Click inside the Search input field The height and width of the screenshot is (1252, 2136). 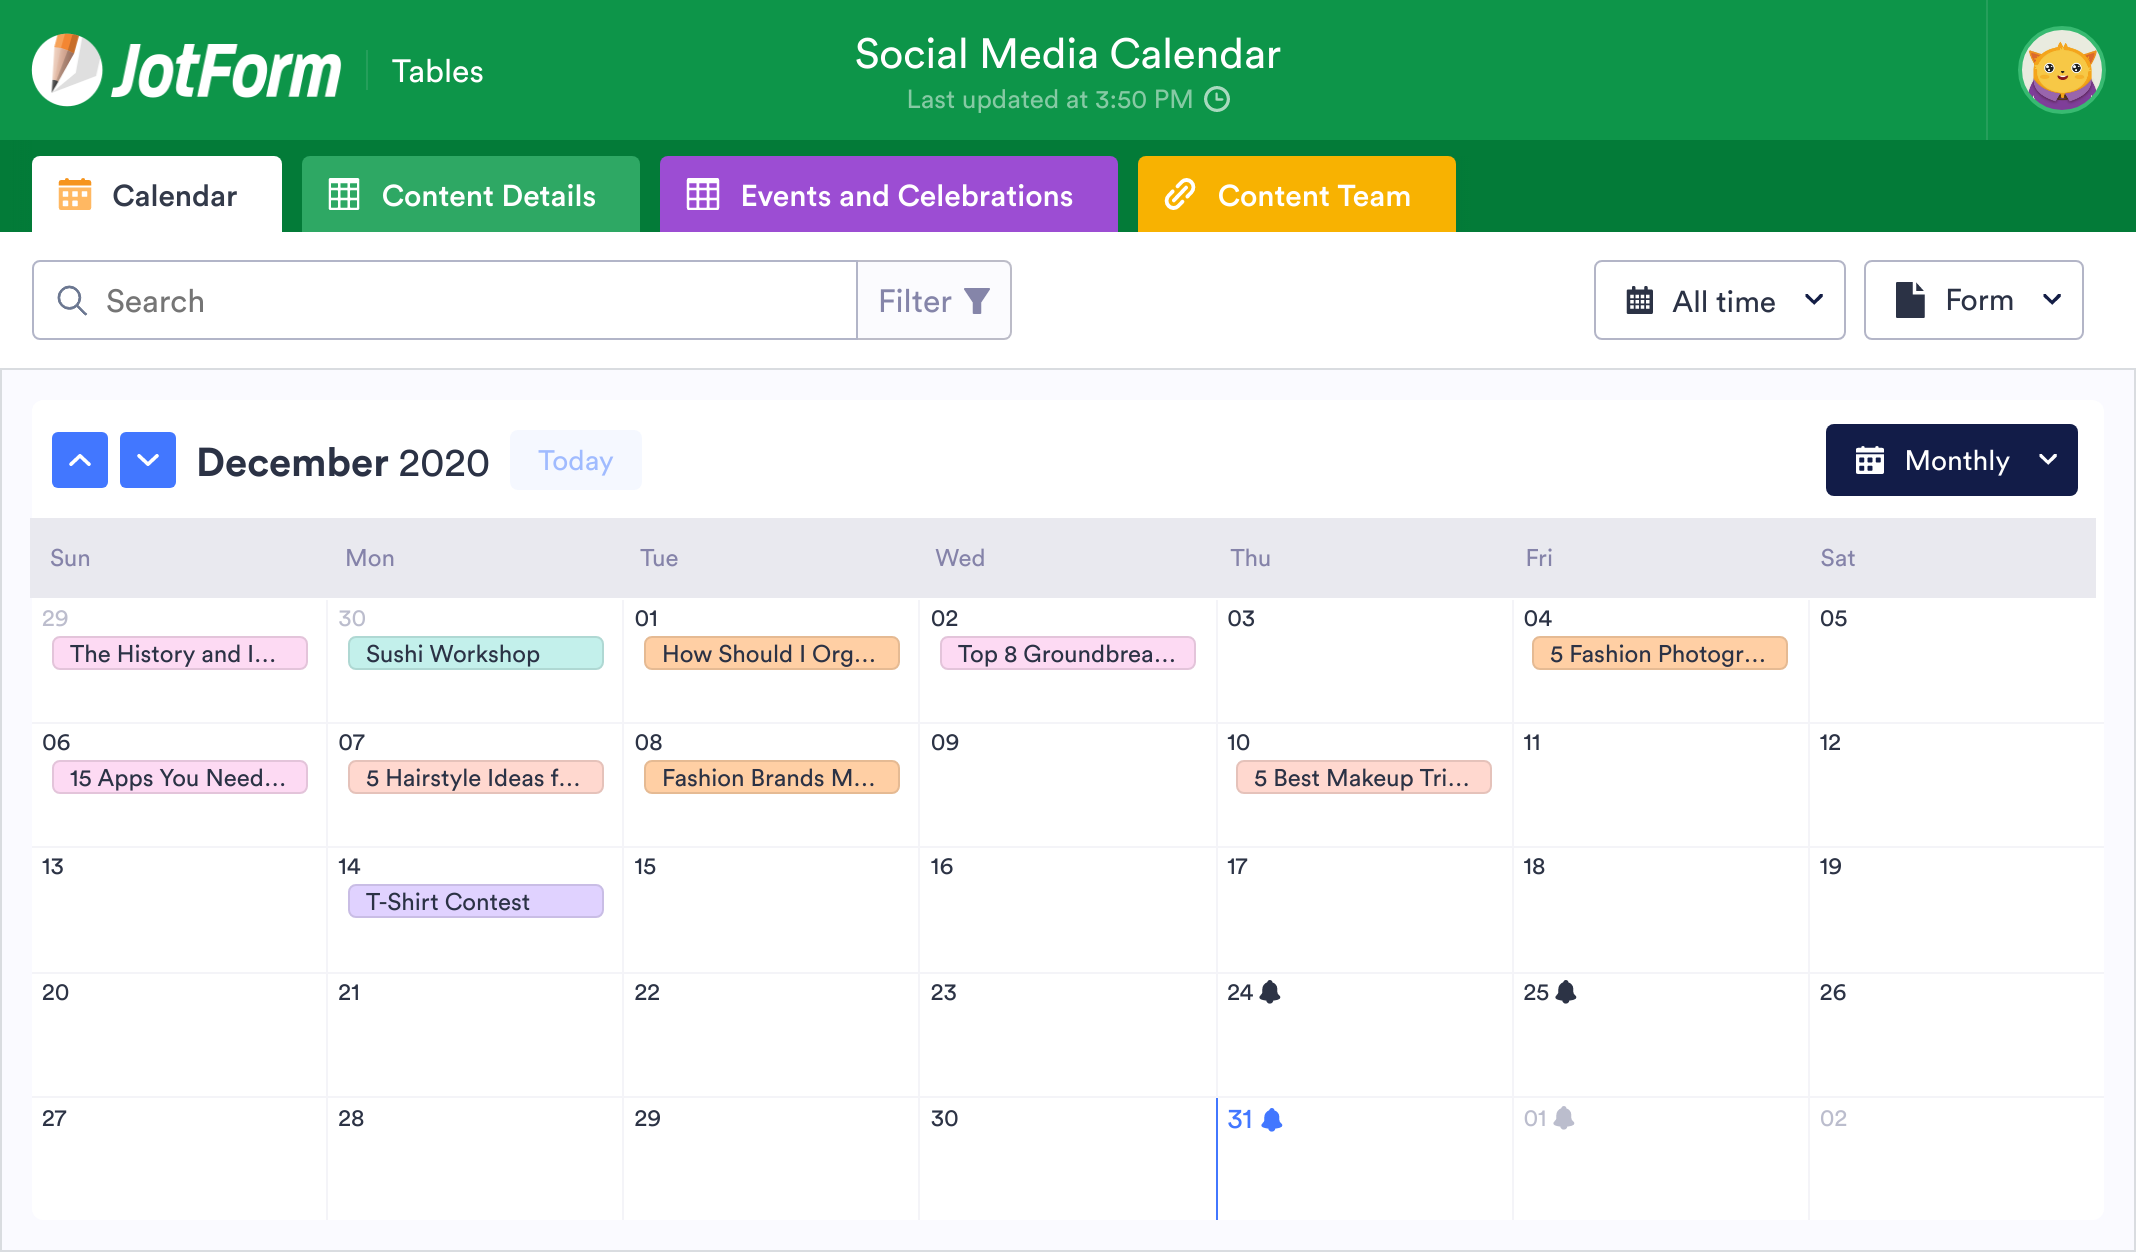(x=446, y=300)
